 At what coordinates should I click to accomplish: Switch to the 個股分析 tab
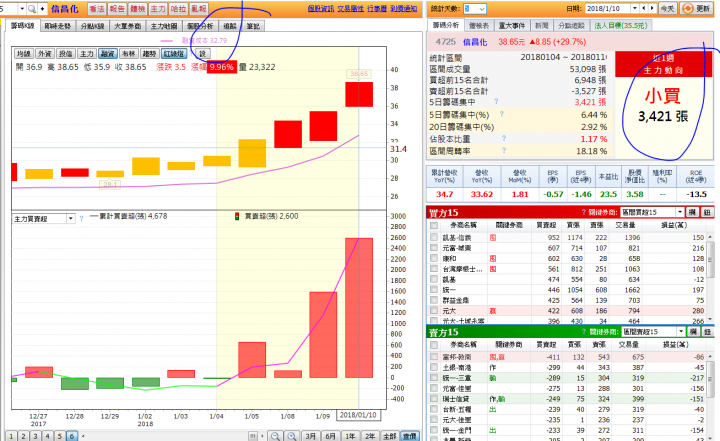point(200,26)
